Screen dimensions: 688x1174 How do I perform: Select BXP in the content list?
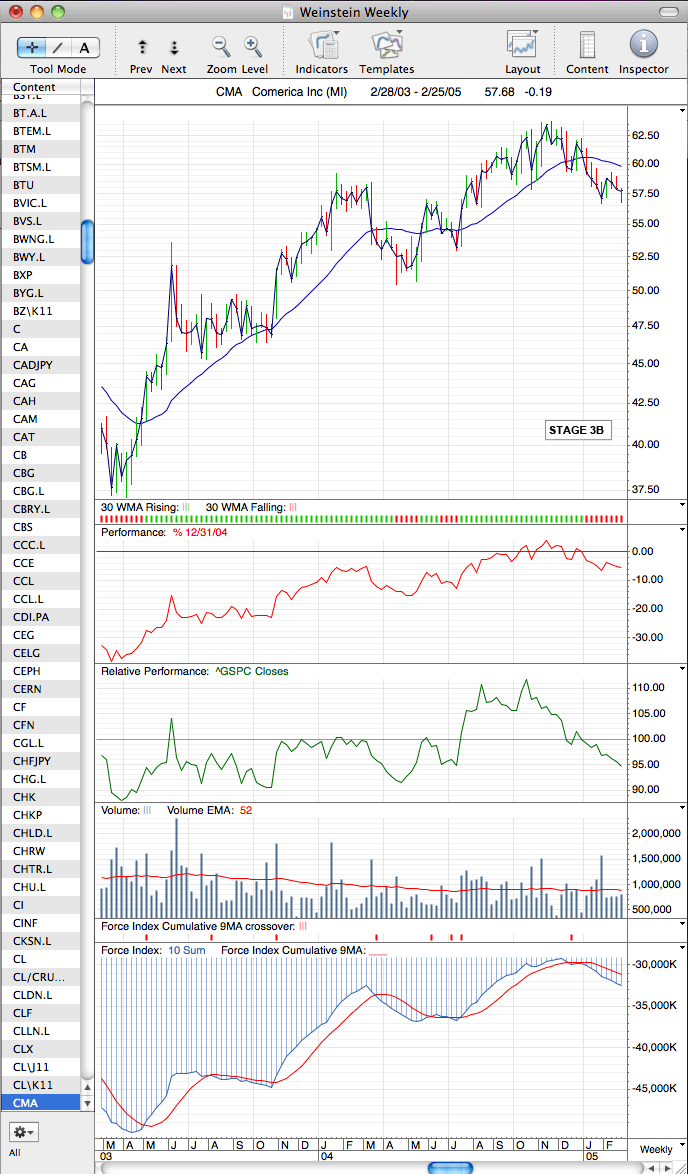(40, 275)
